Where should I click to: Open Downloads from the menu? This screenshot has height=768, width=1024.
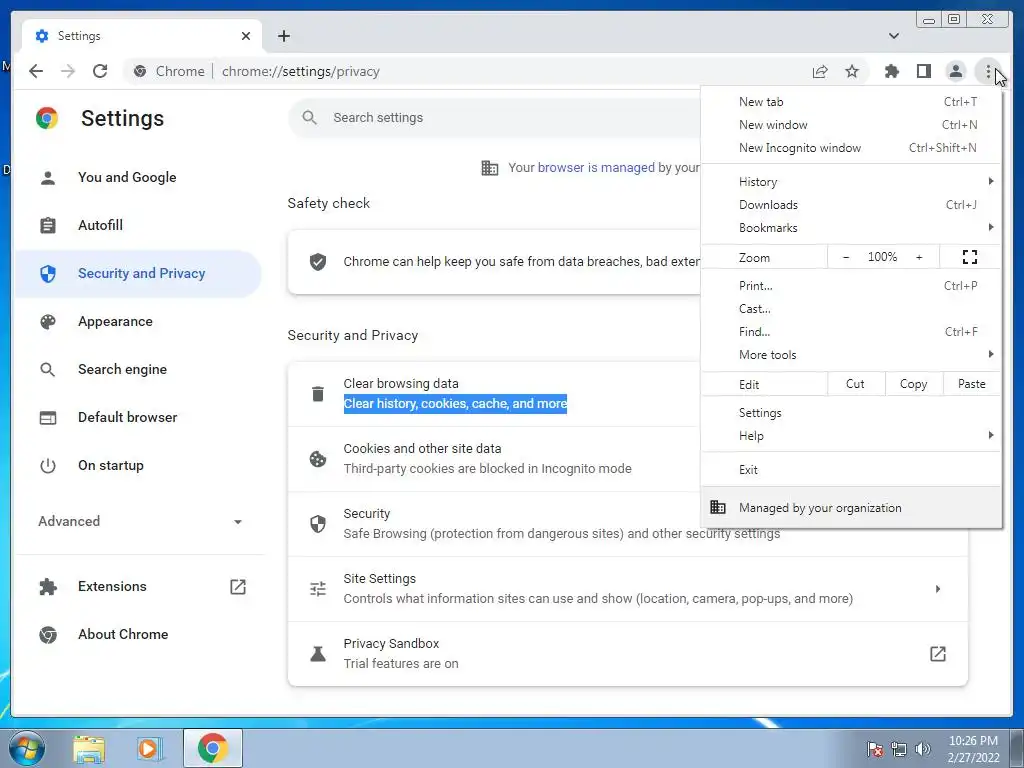851,205
